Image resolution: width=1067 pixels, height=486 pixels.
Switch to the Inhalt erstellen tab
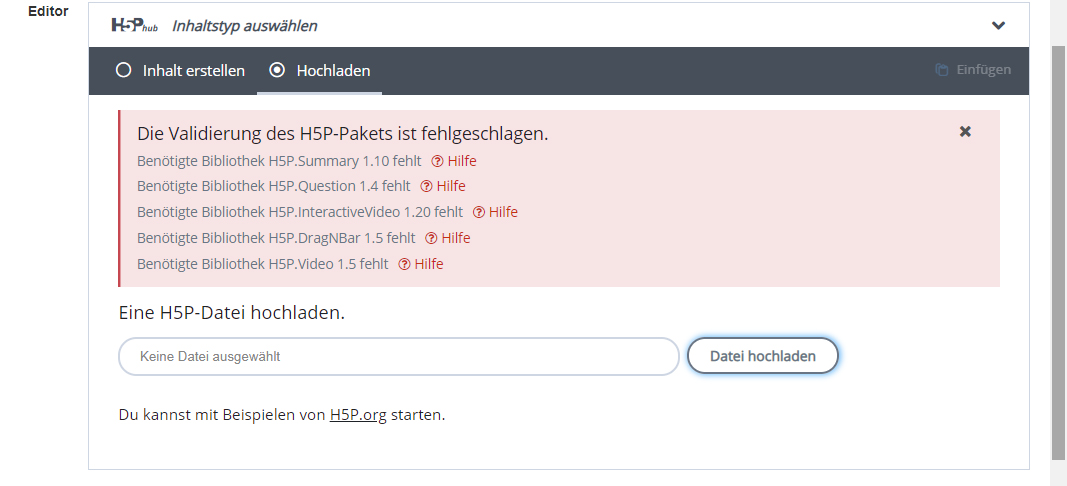(x=180, y=71)
